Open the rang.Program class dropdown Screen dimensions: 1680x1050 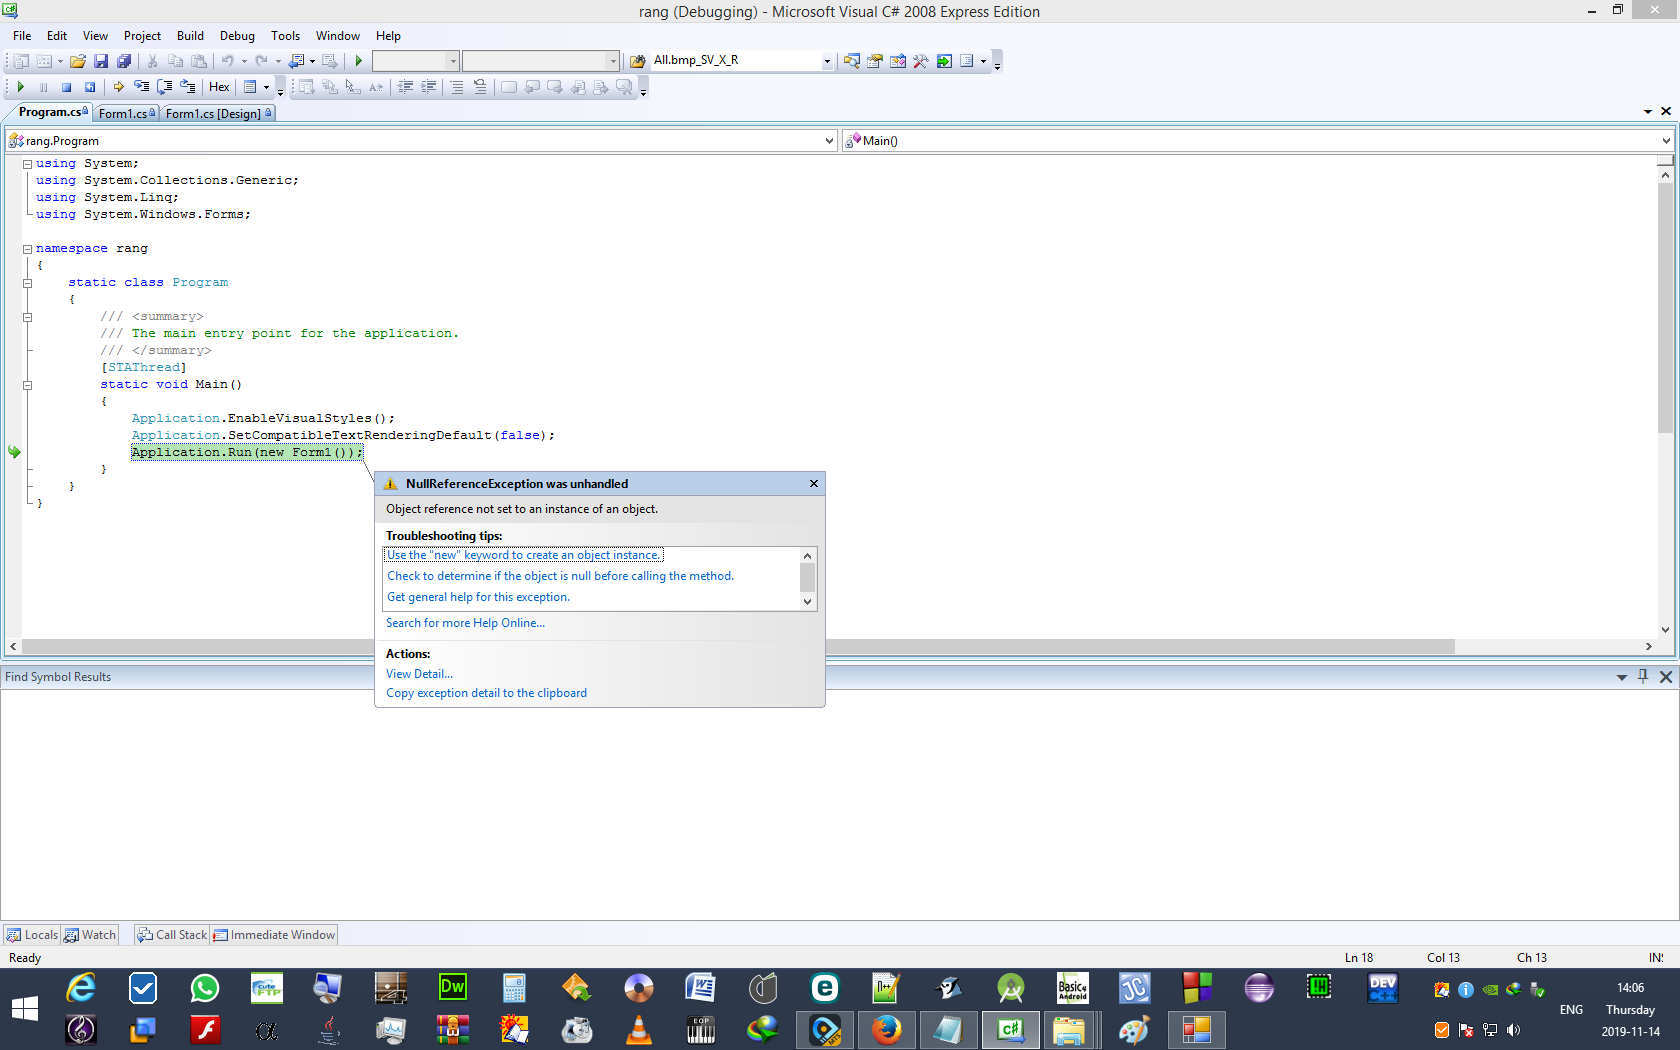[x=421, y=141]
